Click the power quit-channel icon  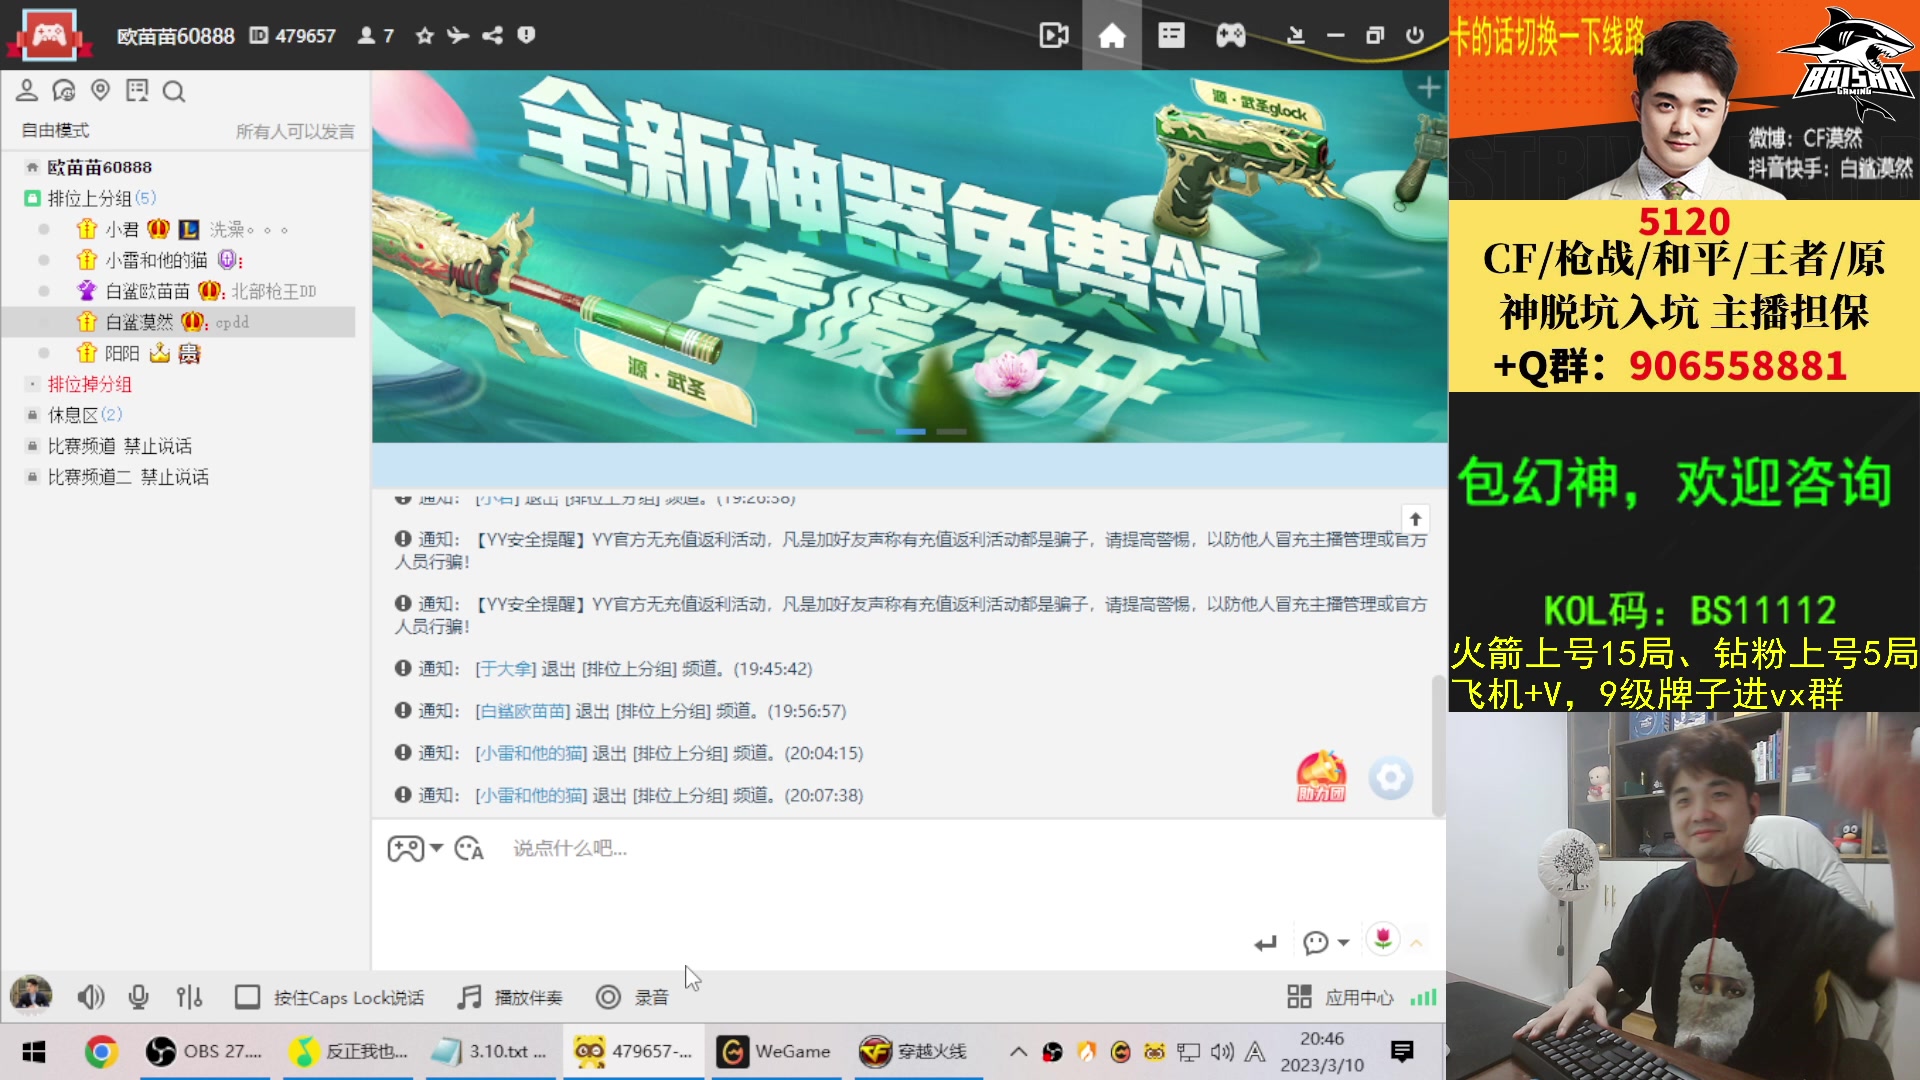pyautogui.click(x=1414, y=36)
